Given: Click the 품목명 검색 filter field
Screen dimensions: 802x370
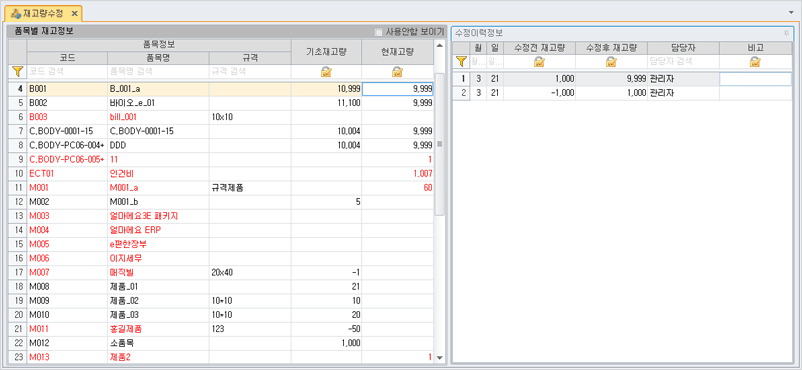Looking at the screenshot, I should [158, 72].
